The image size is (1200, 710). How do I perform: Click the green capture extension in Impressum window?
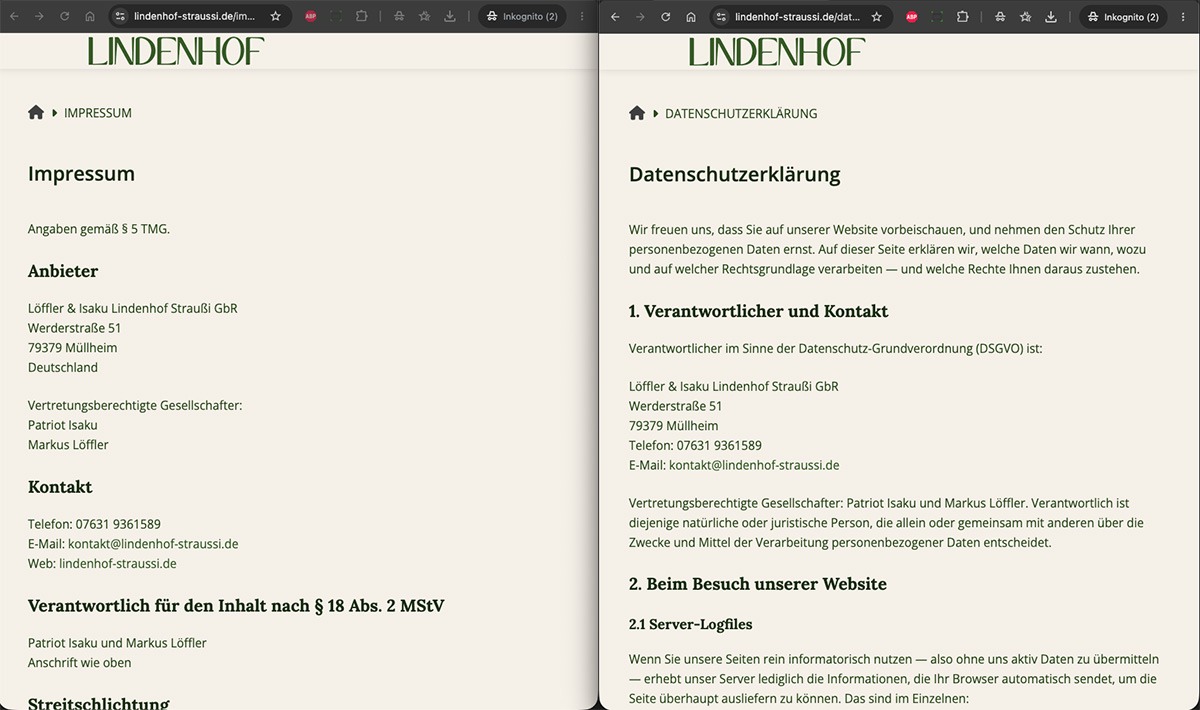pos(336,16)
